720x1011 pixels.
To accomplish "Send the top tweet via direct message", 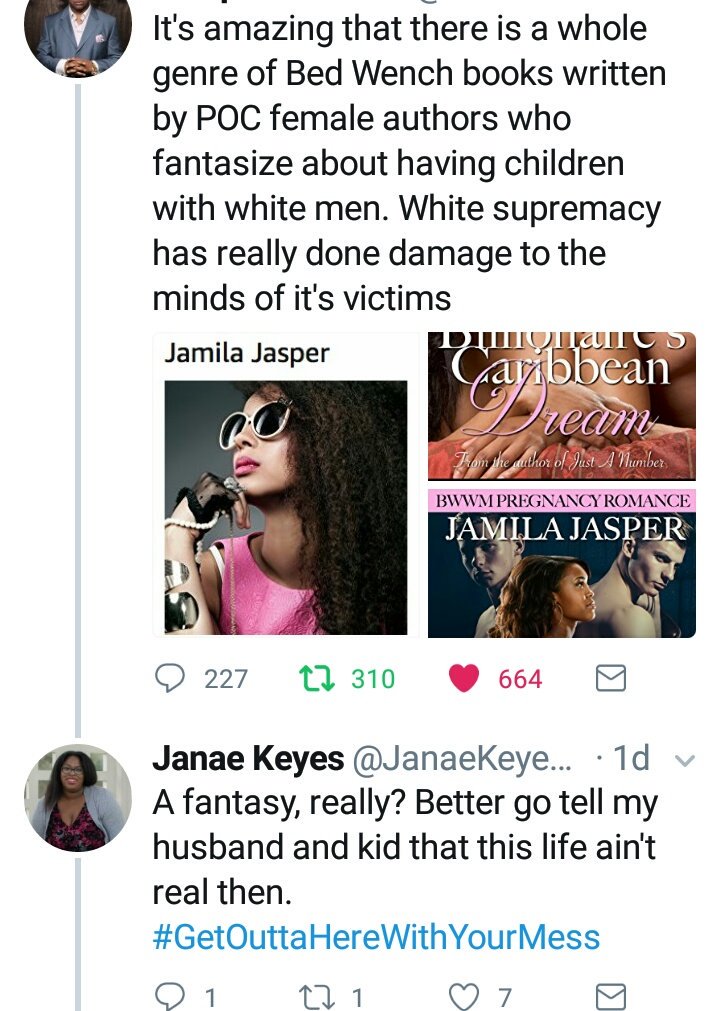I will 610,678.
